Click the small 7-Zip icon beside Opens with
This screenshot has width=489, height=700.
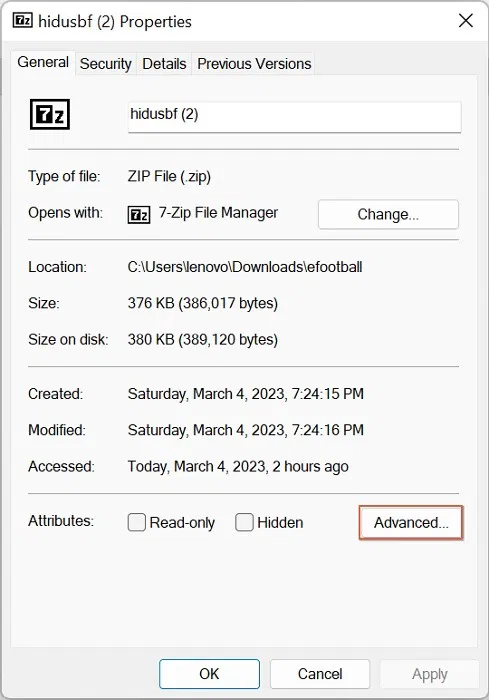[x=139, y=215]
